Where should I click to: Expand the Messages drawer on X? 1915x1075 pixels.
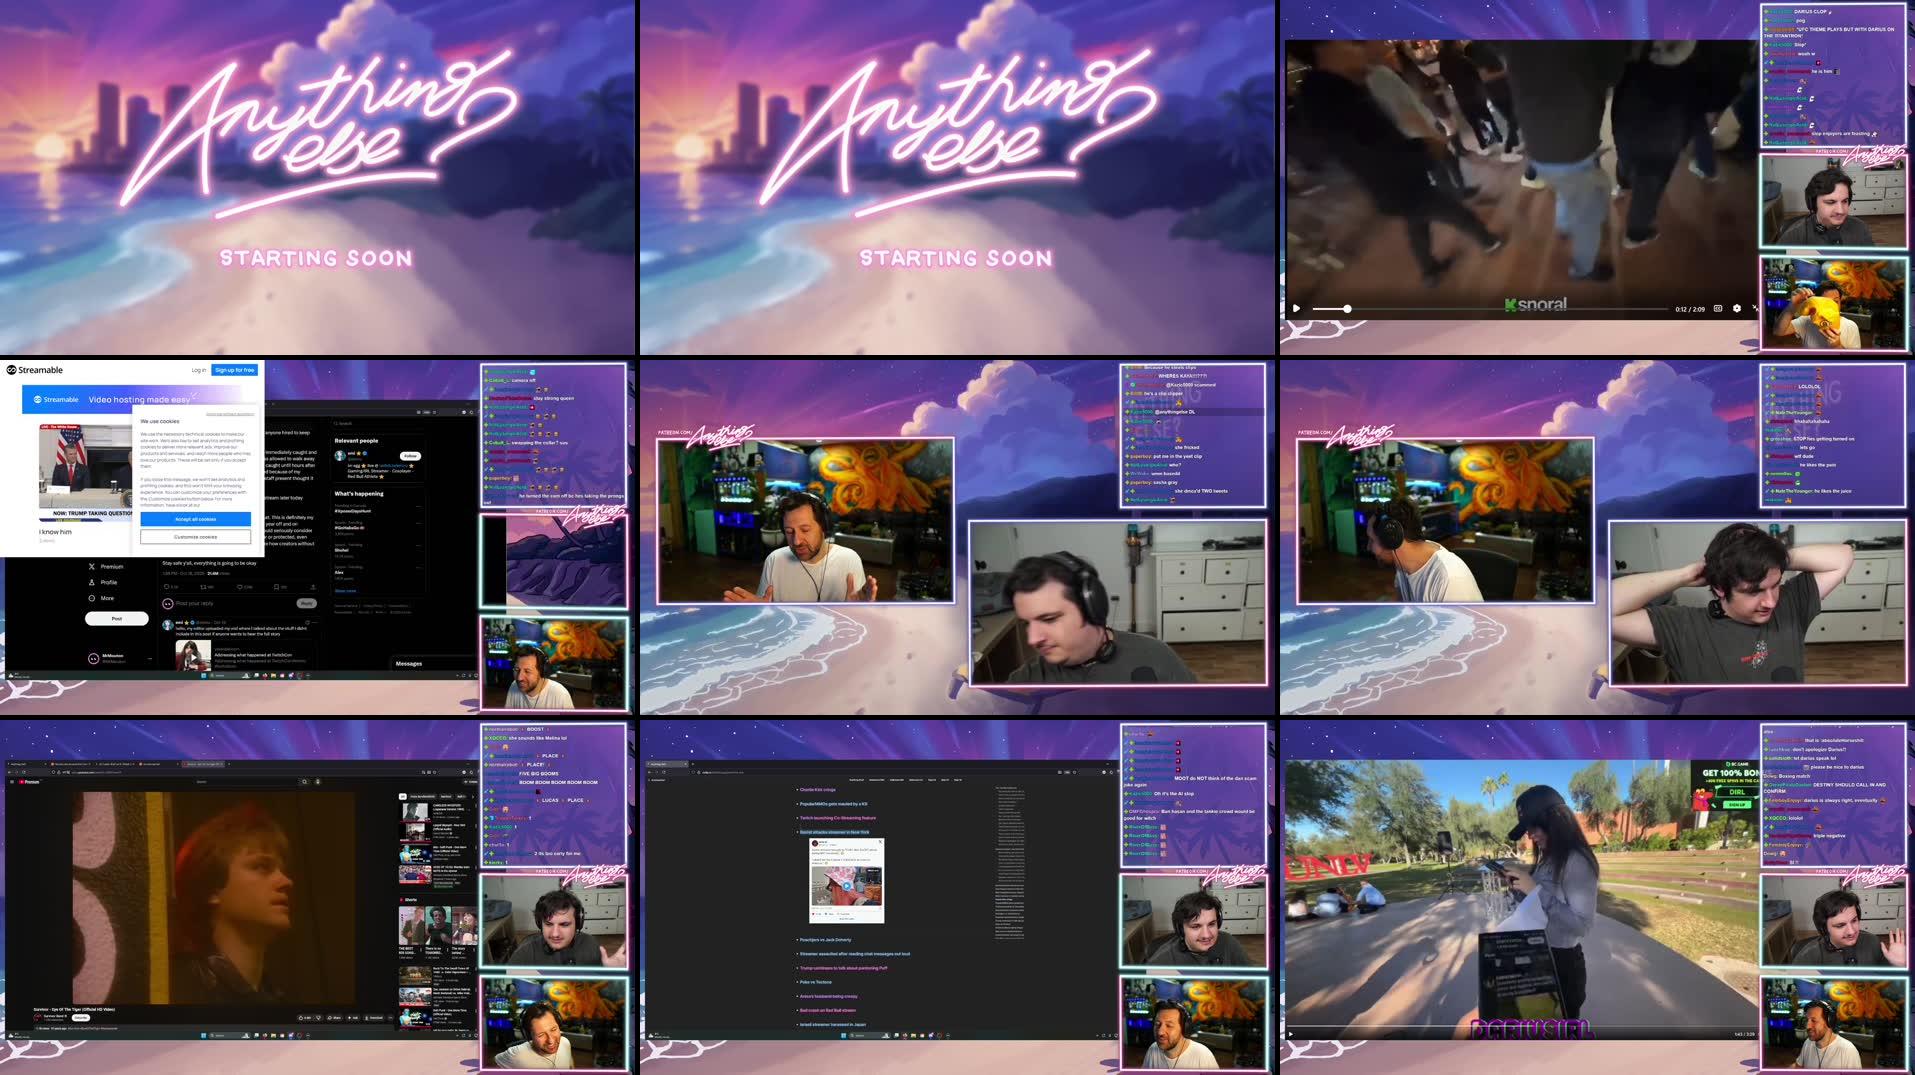pyautogui.click(x=409, y=663)
